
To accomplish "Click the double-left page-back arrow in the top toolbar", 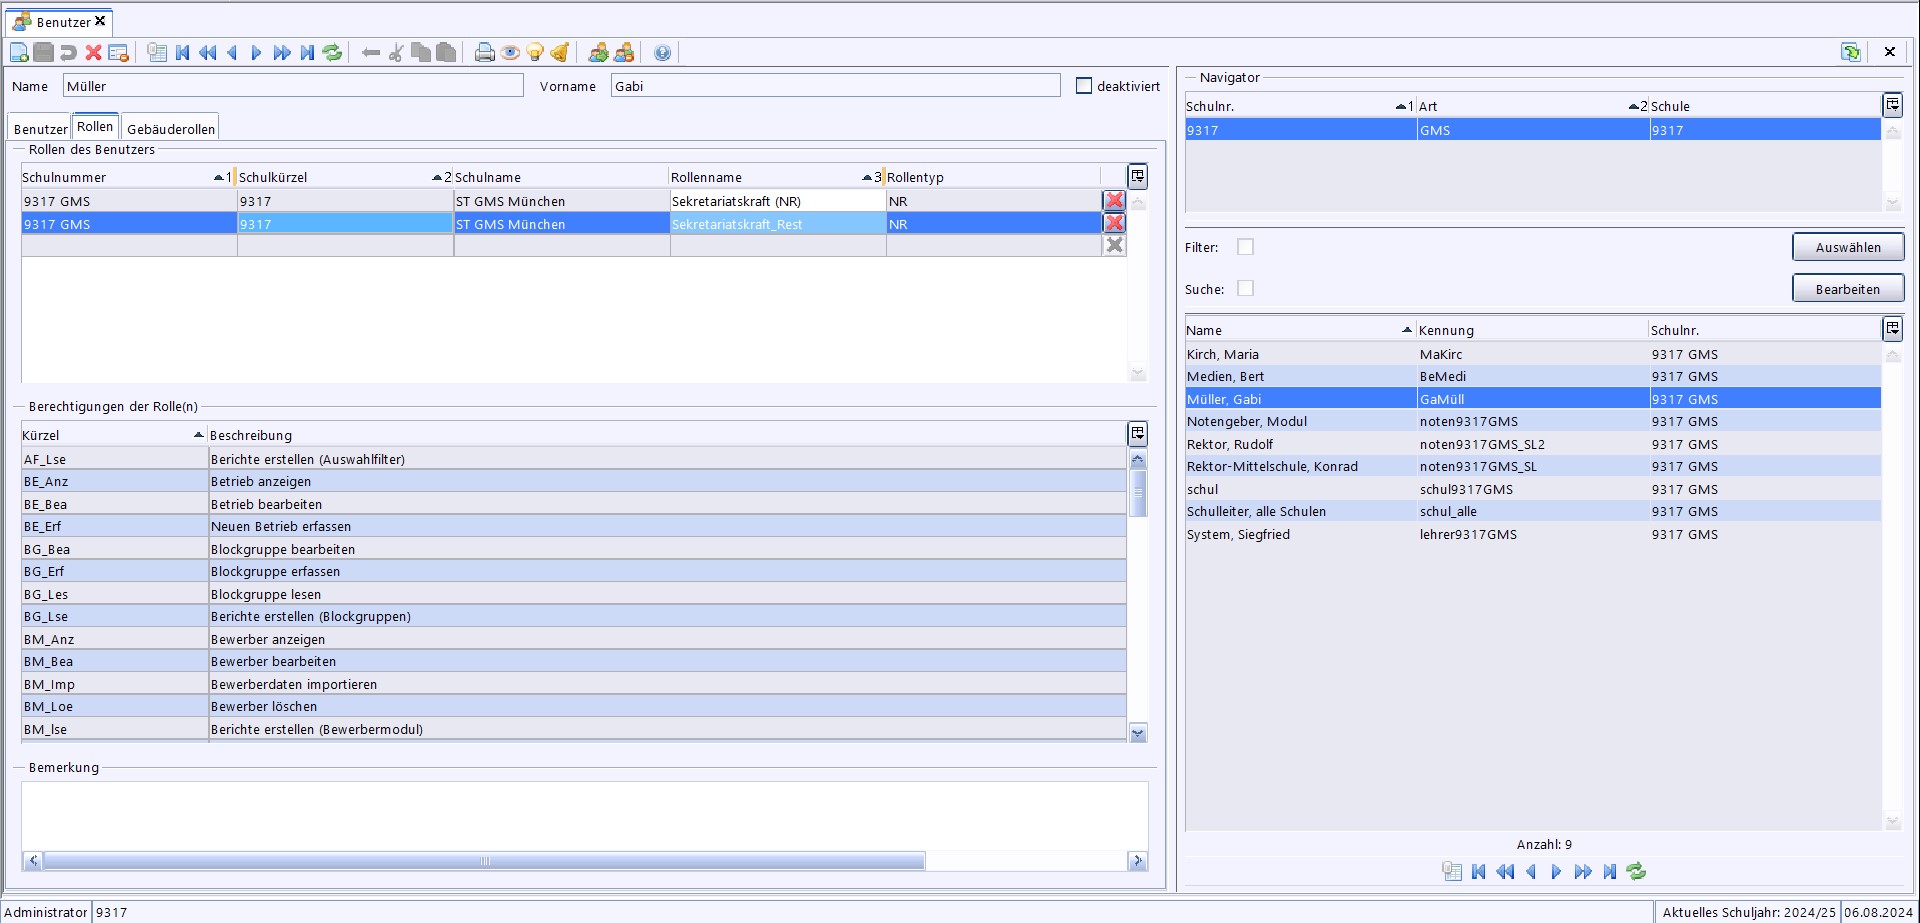I will click(x=207, y=53).
